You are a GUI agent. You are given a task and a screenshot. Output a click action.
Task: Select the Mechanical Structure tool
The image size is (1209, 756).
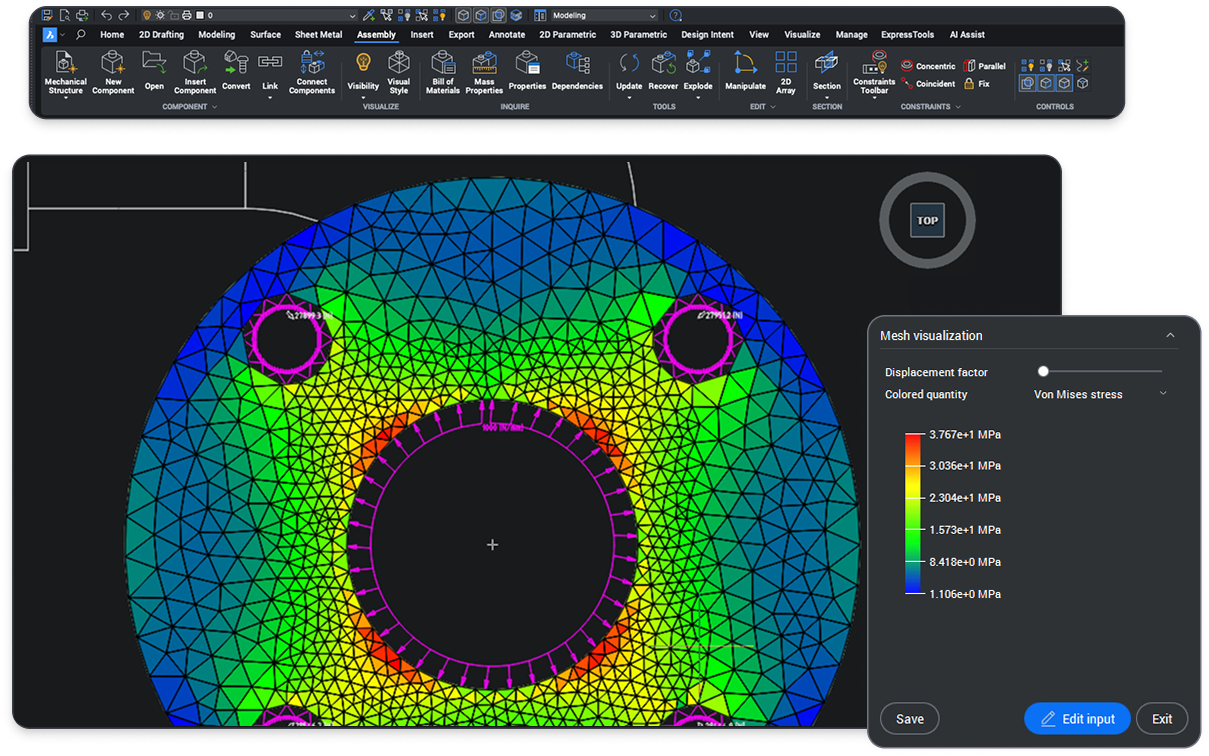pos(66,75)
